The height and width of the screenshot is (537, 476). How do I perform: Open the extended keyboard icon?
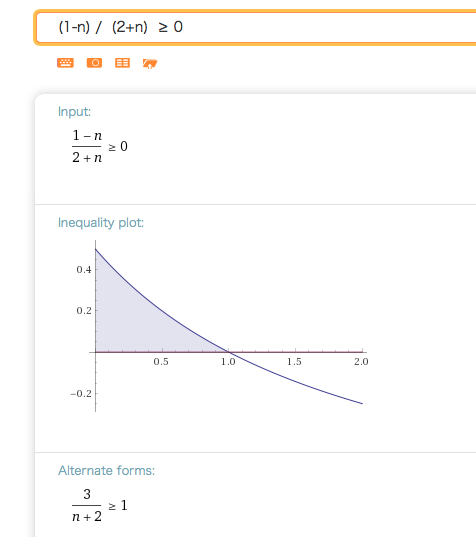(65, 63)
